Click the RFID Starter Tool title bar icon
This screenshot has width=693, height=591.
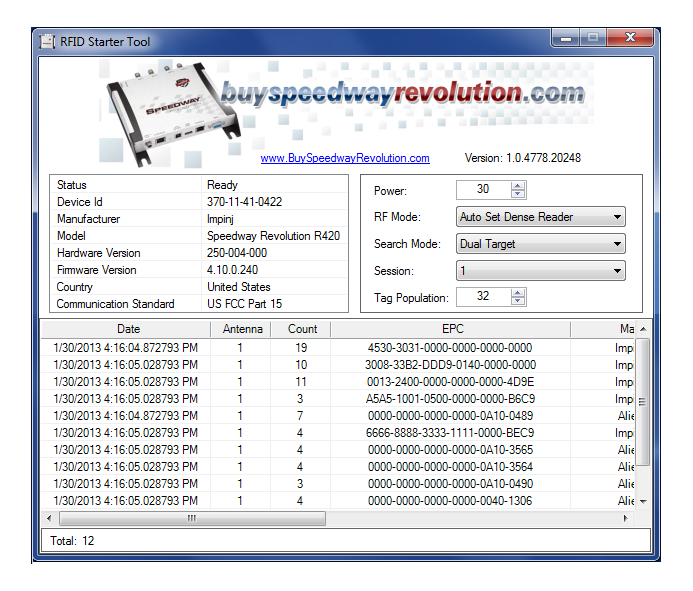pos(47,42)
